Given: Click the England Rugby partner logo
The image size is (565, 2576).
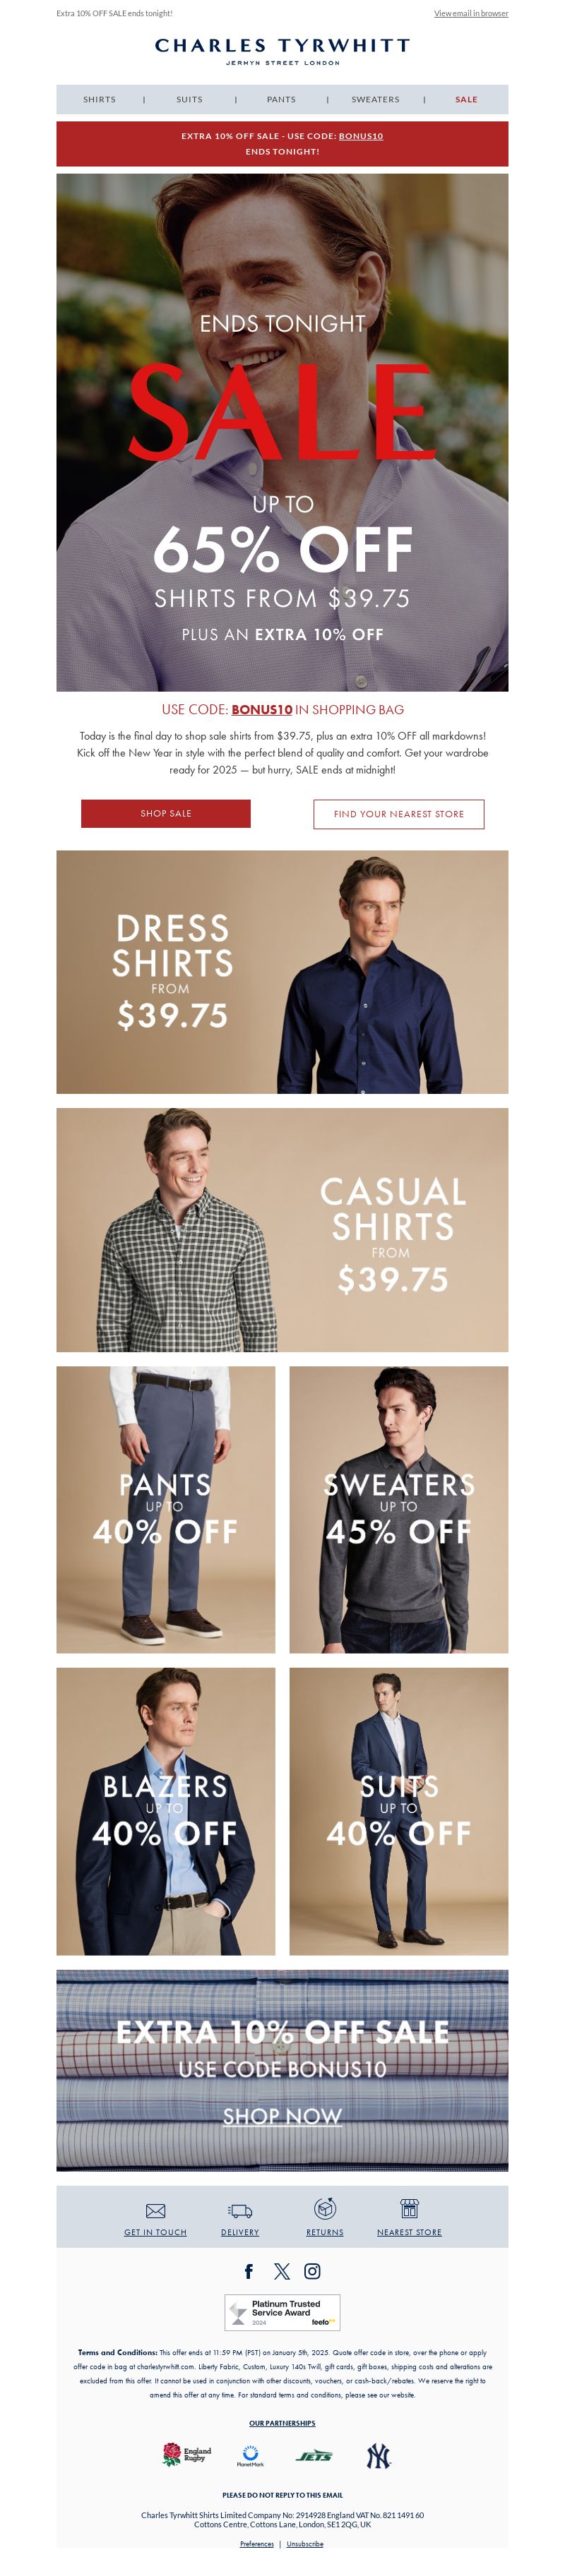Looking at the screenshot, I should [x=187, y=2455].
